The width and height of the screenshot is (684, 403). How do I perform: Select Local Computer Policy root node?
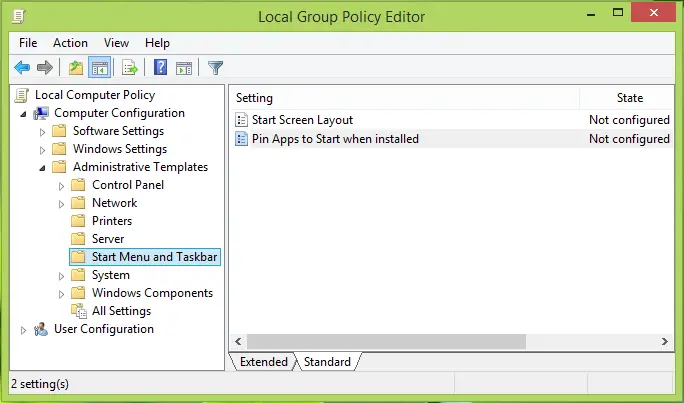(95, 95)
